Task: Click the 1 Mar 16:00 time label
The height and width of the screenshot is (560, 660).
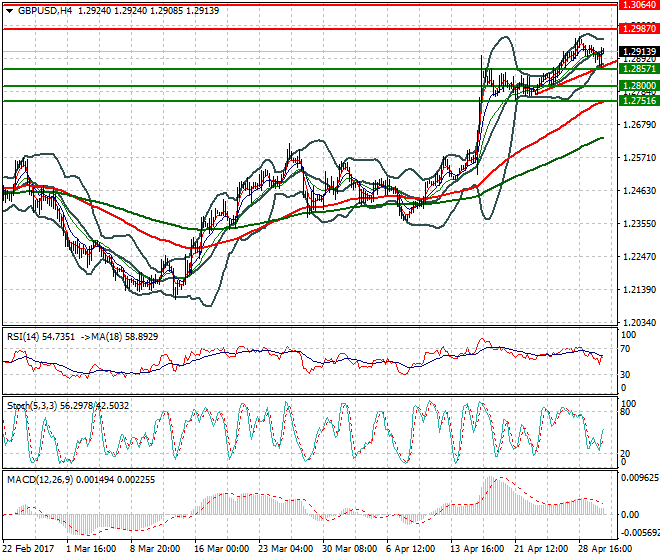Action: [x=91, y=549]
